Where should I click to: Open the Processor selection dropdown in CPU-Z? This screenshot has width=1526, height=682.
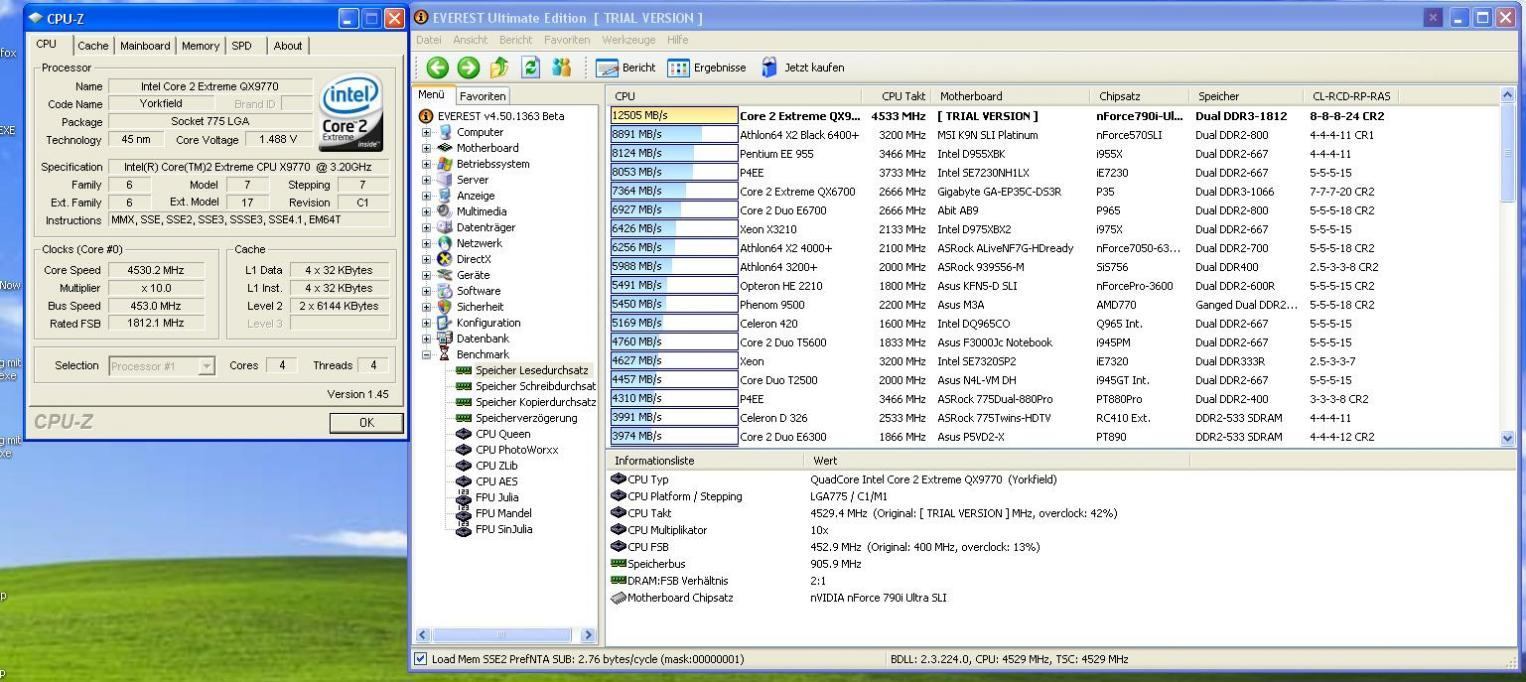(x=163, y=366)
